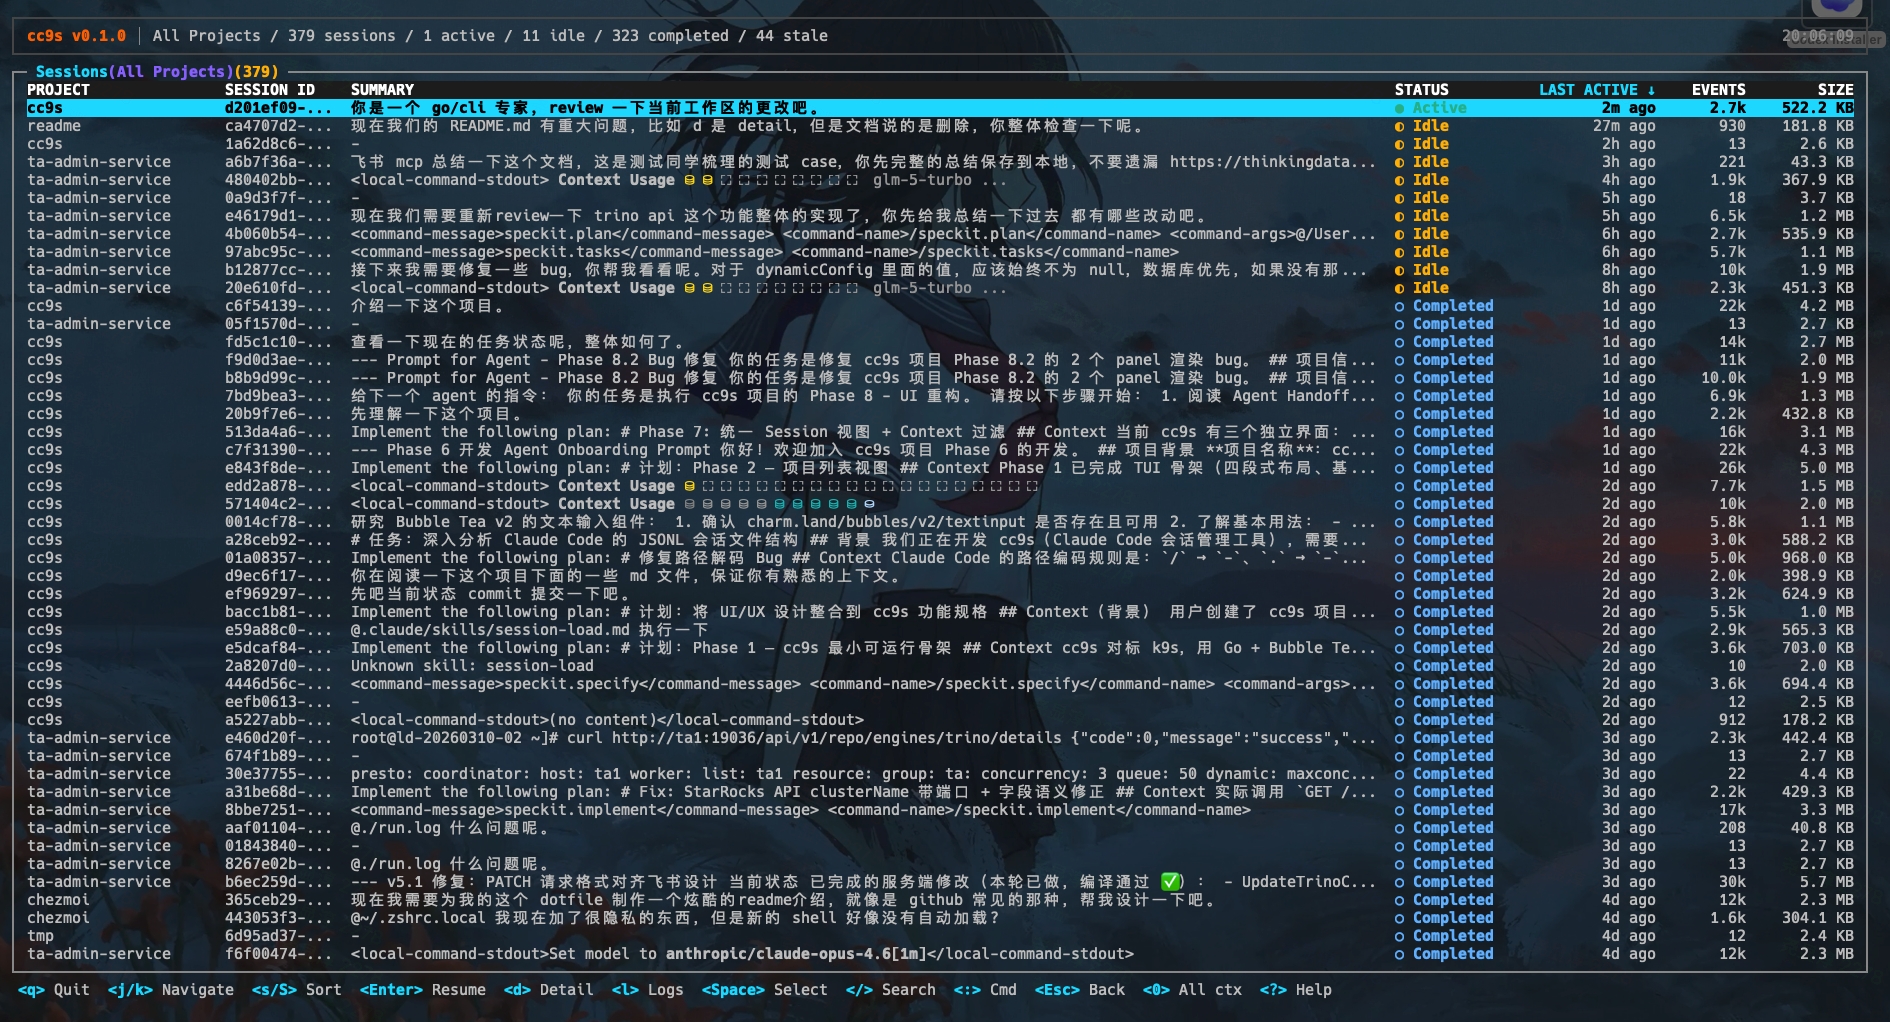
Task: Select session d9ec6f17 row
Action: (x=940, y=576)
